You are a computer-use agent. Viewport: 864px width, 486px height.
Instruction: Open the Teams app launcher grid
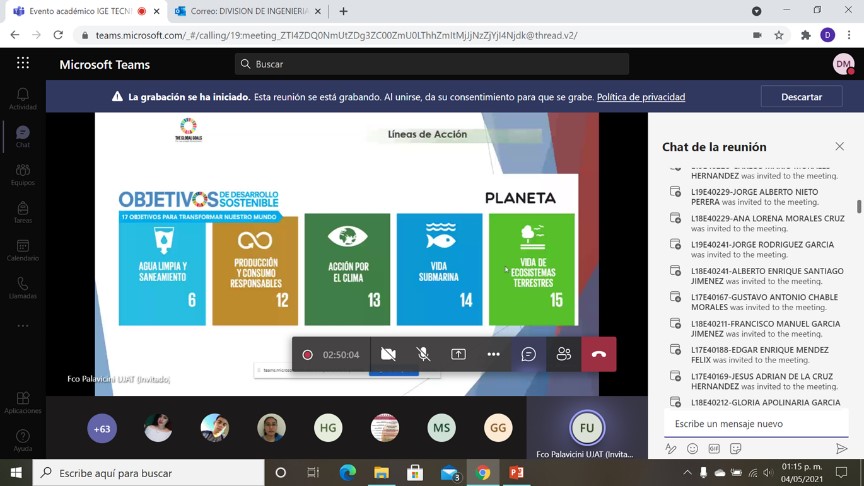click(x=23, y=63)
